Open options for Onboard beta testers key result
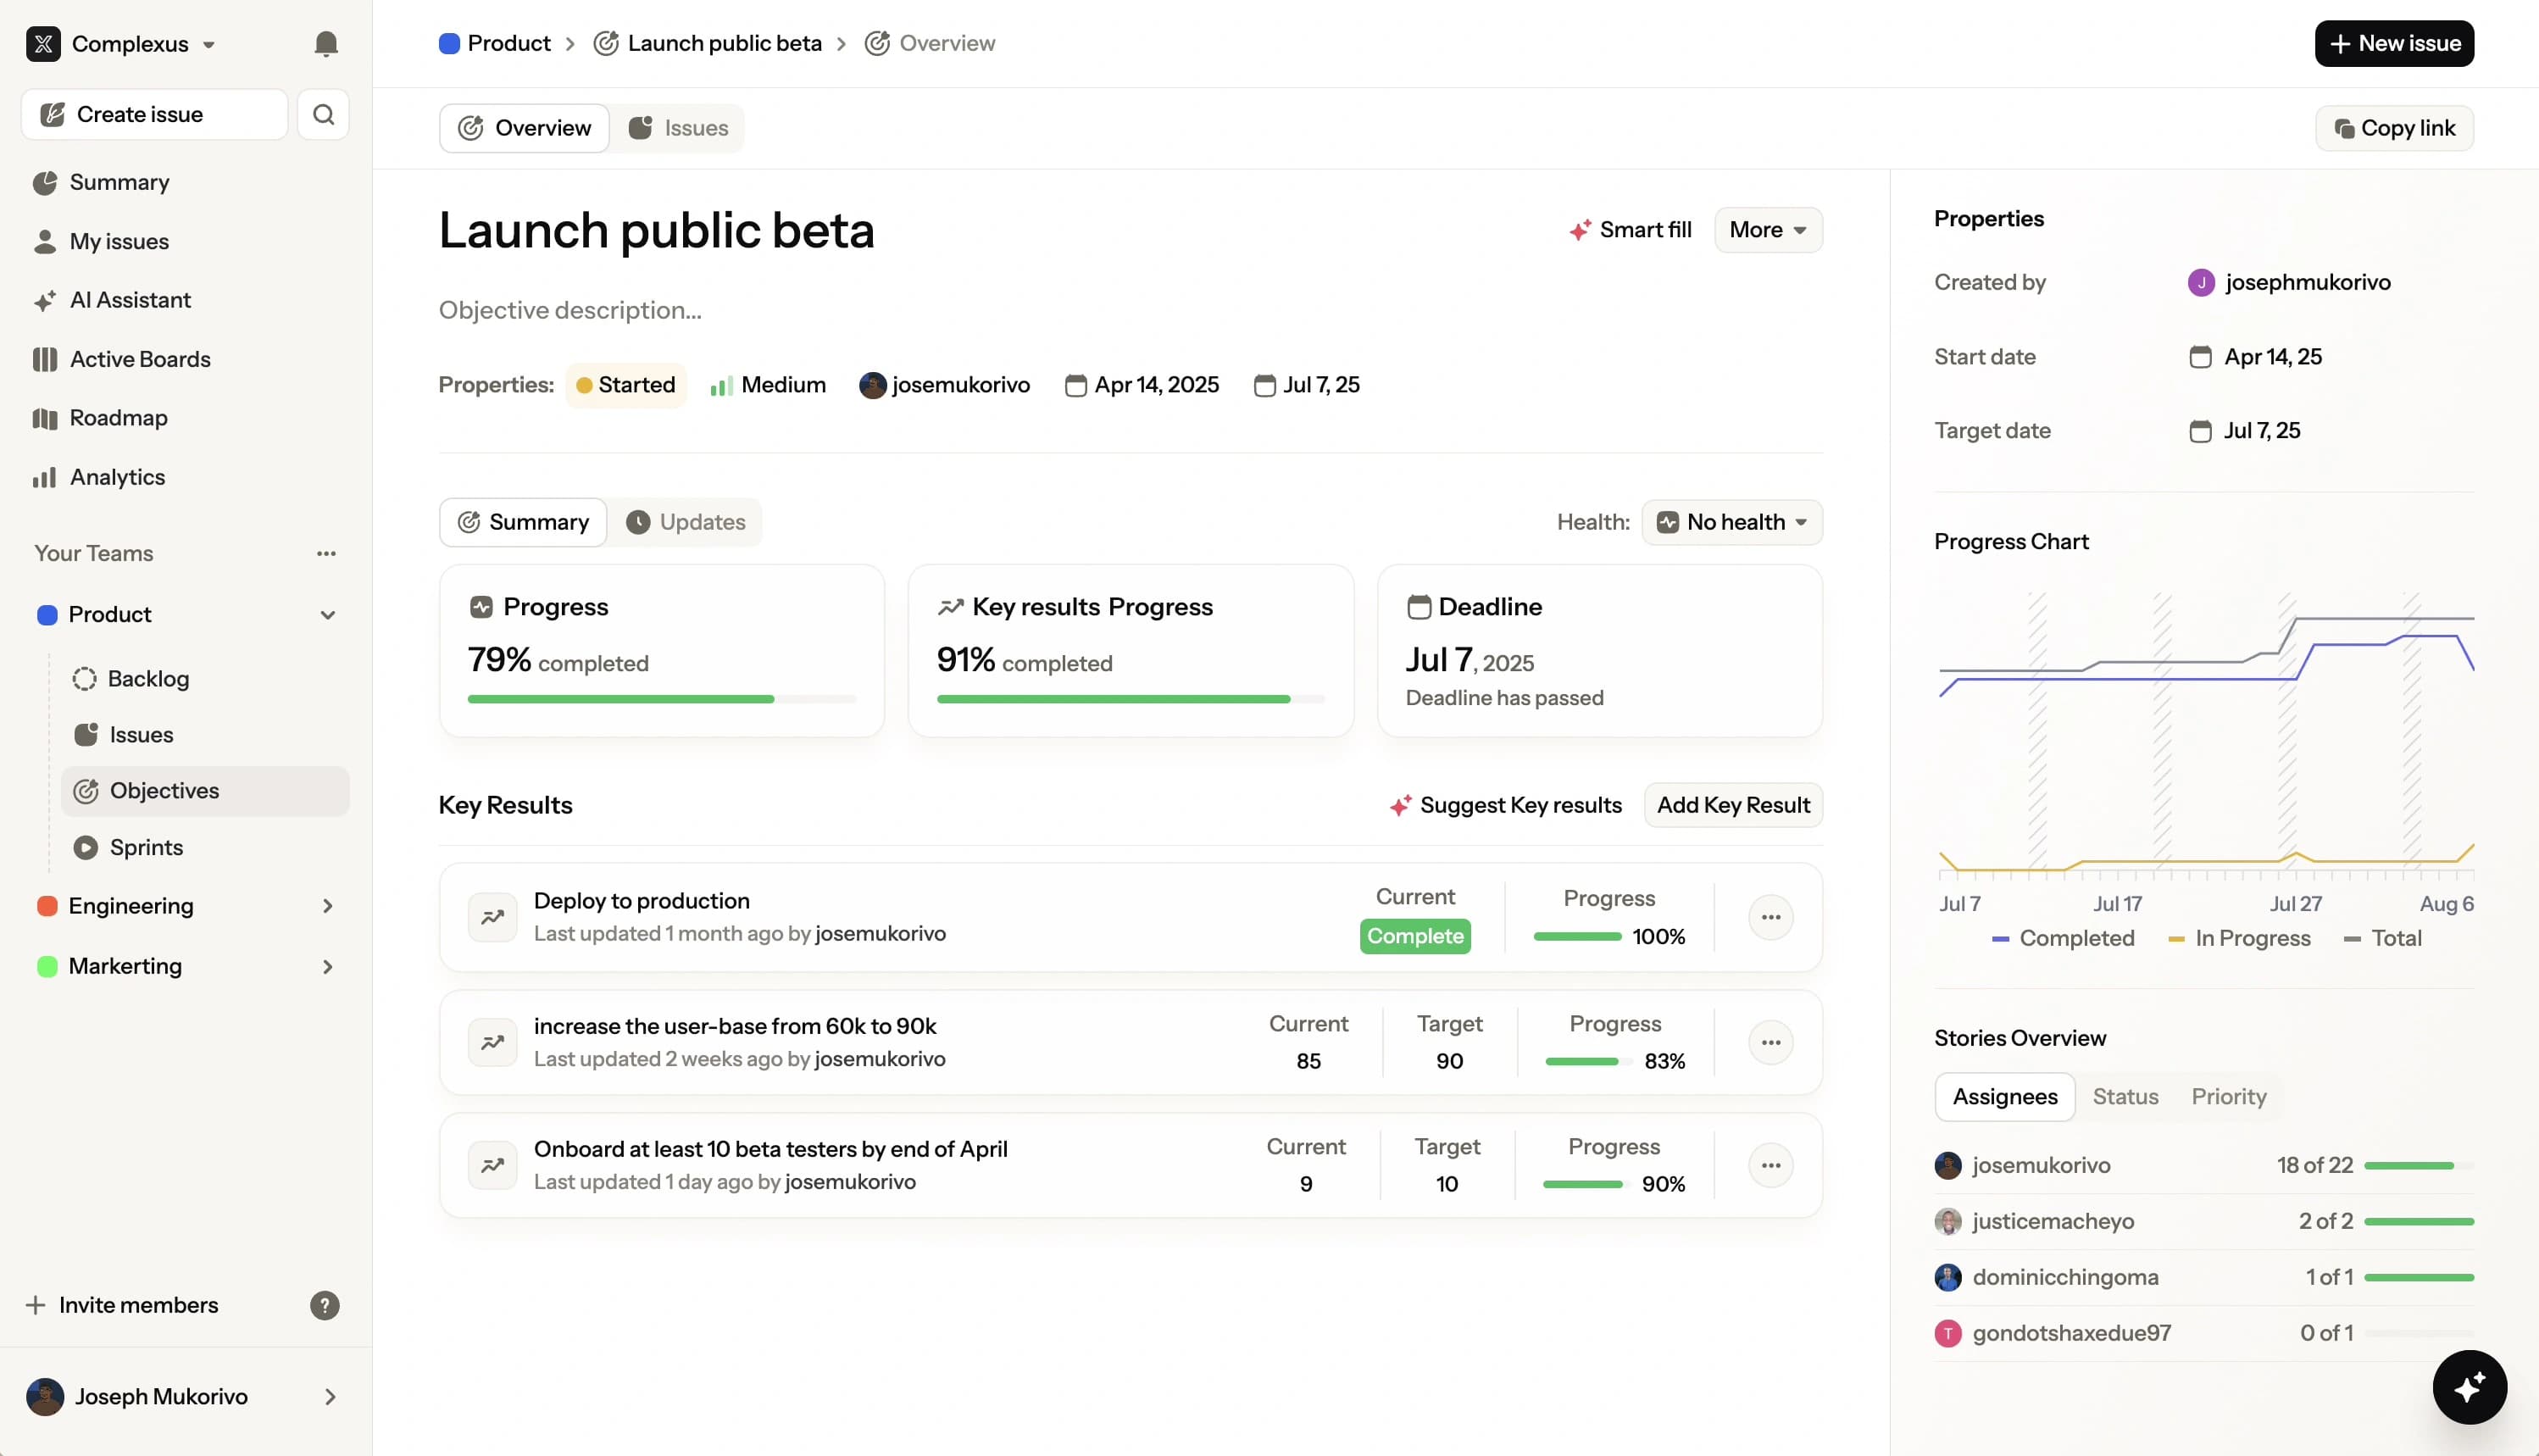The image size is (2539, 1456). point(1770,1165)
